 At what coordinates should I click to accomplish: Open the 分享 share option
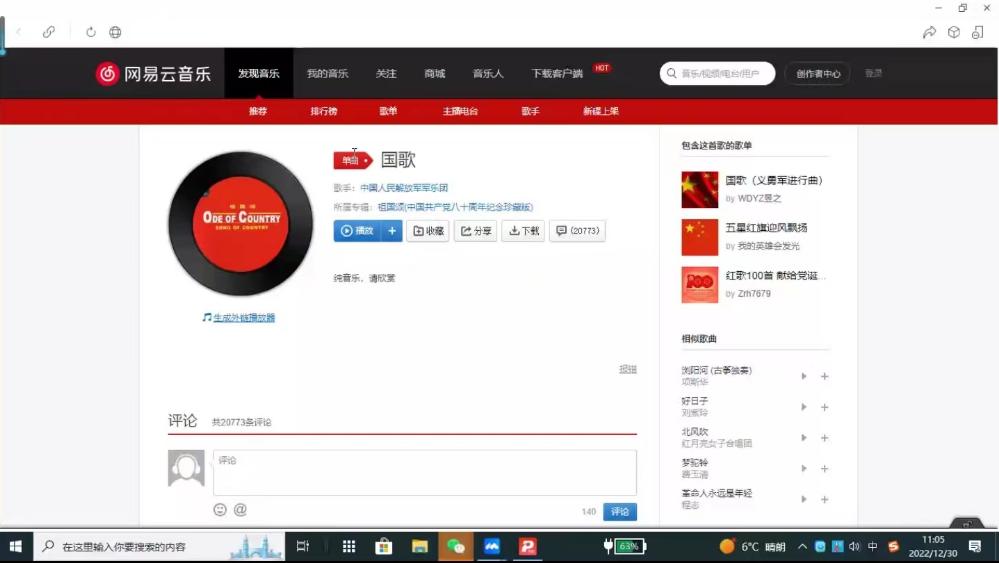(475, 231)
